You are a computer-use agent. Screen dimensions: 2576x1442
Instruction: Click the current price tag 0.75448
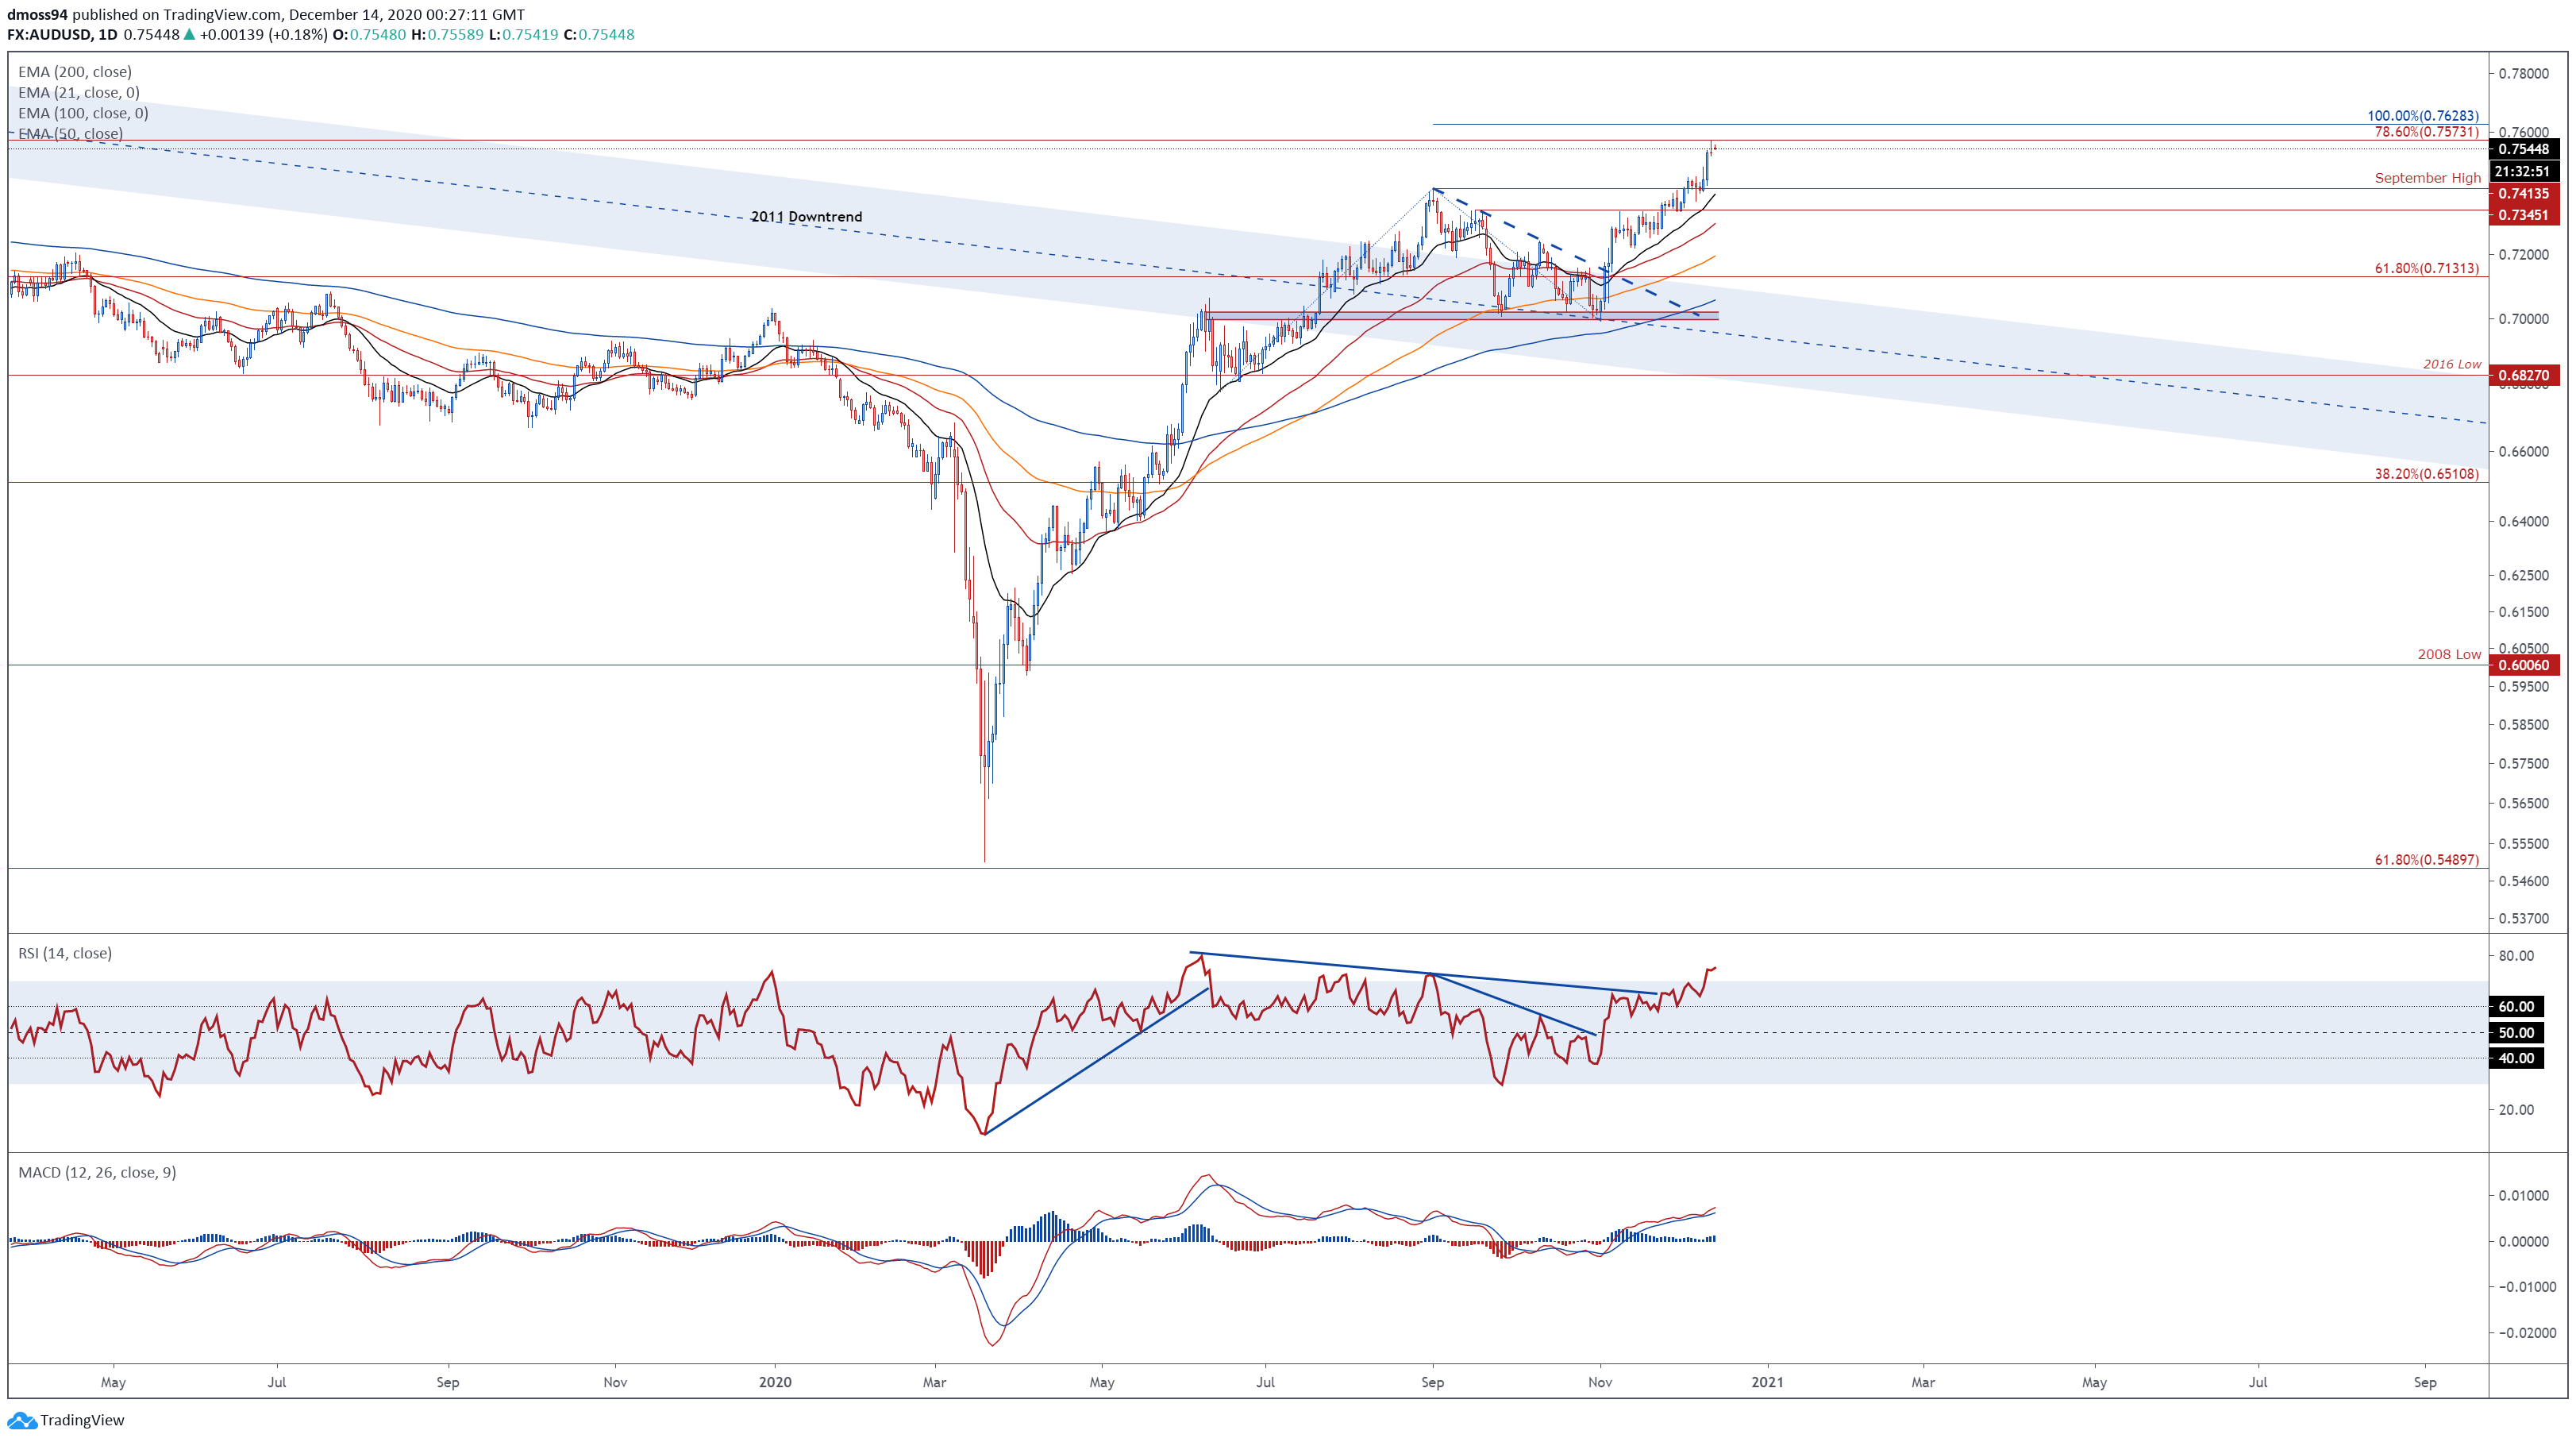2524,149
